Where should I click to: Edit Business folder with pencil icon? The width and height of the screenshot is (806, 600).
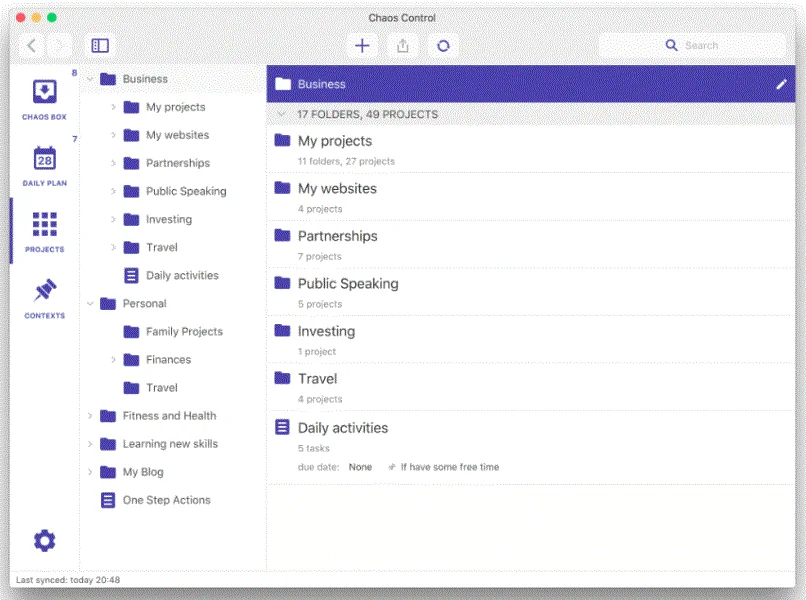tap(781, 84)
